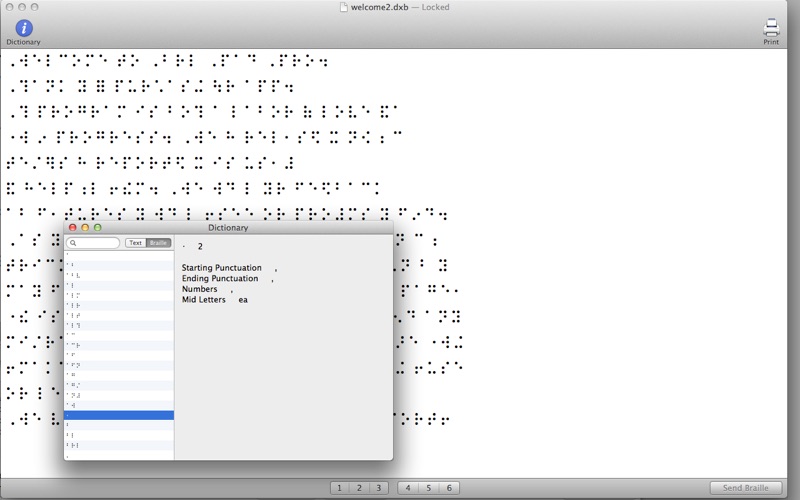Toggle braille dot 4 button
This screenshot has height=500, width=800.
pos(408,488)
